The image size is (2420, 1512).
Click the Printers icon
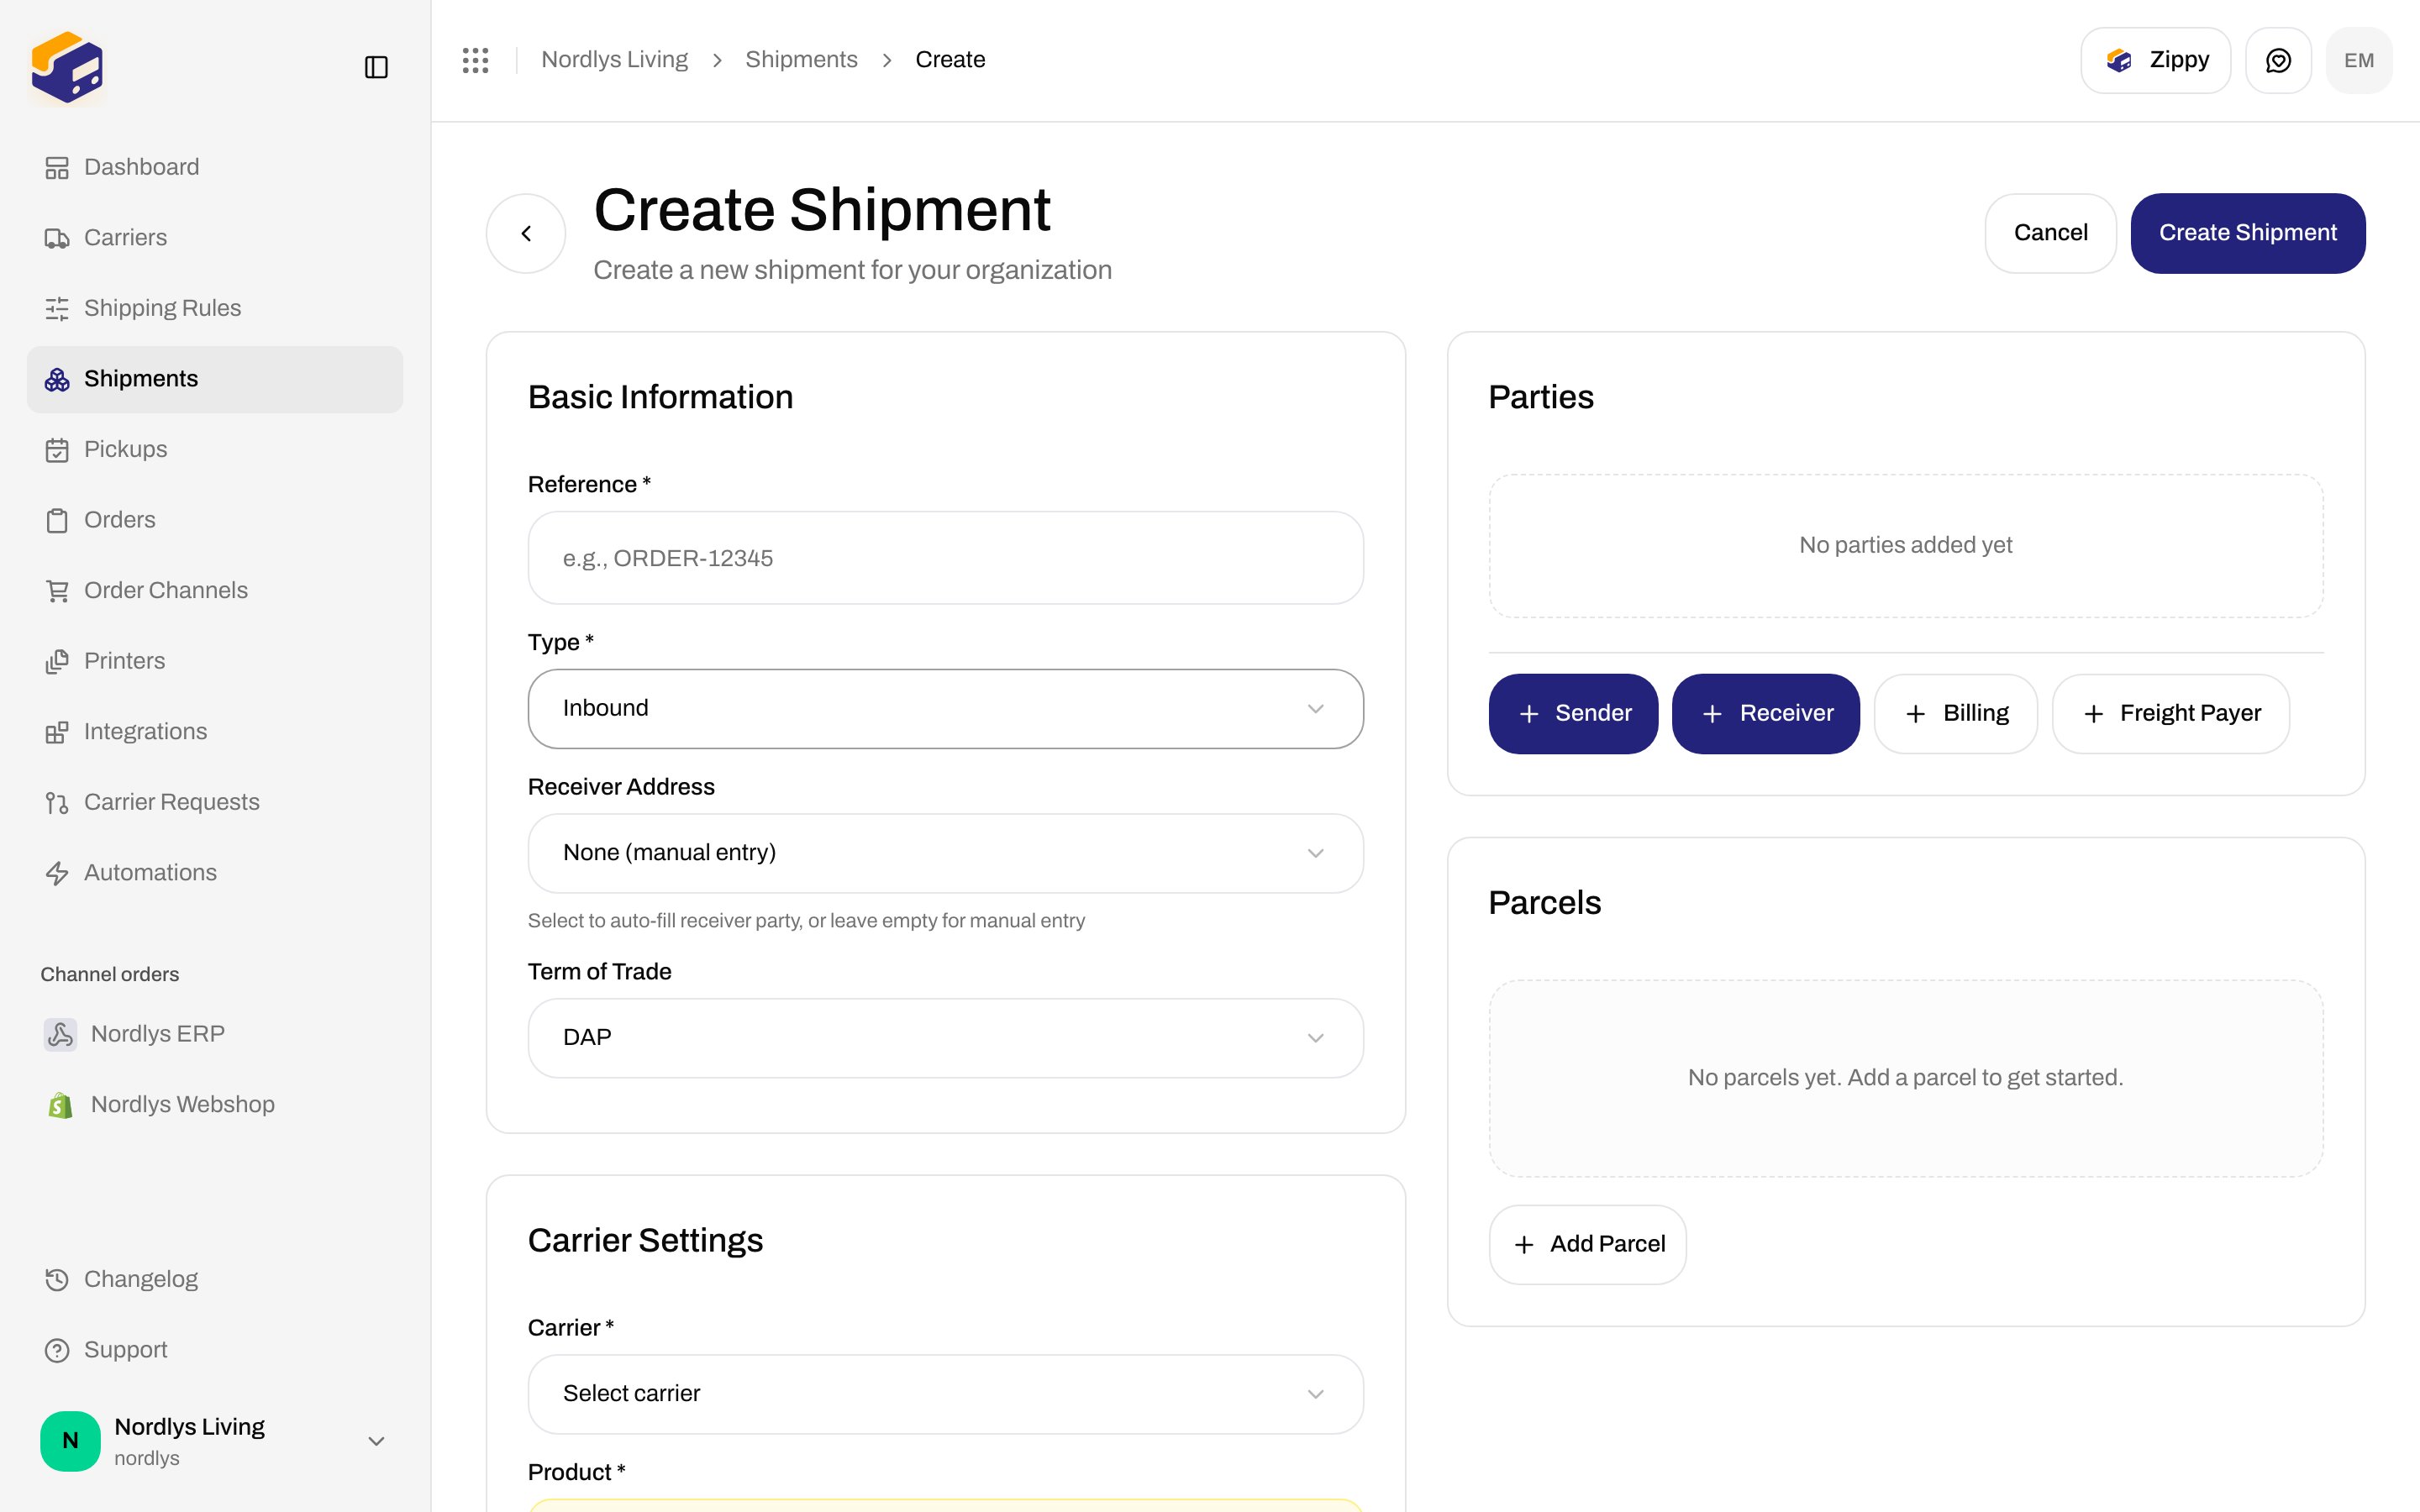(57, 661)
